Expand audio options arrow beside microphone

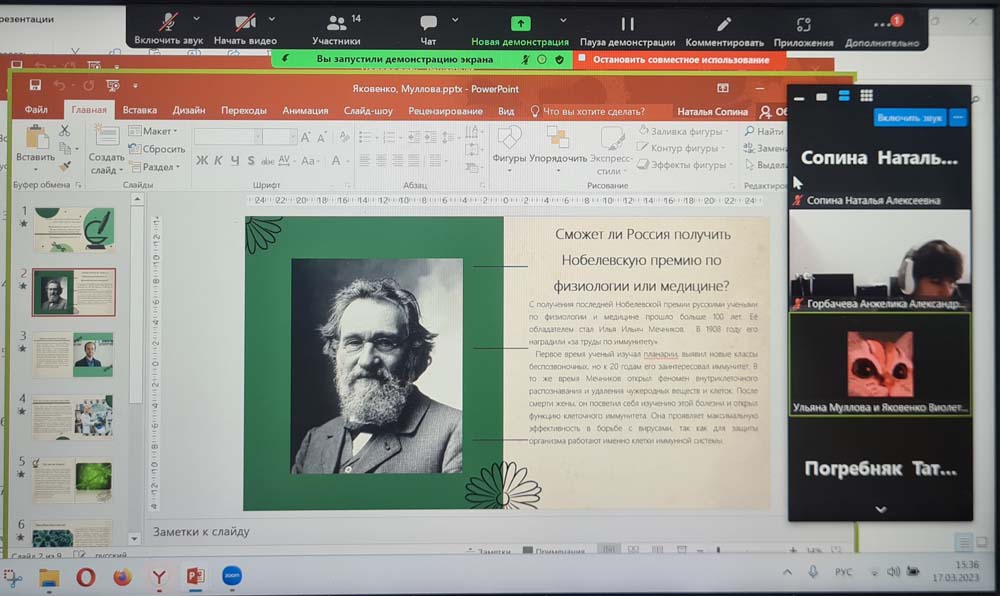point(196,19)
